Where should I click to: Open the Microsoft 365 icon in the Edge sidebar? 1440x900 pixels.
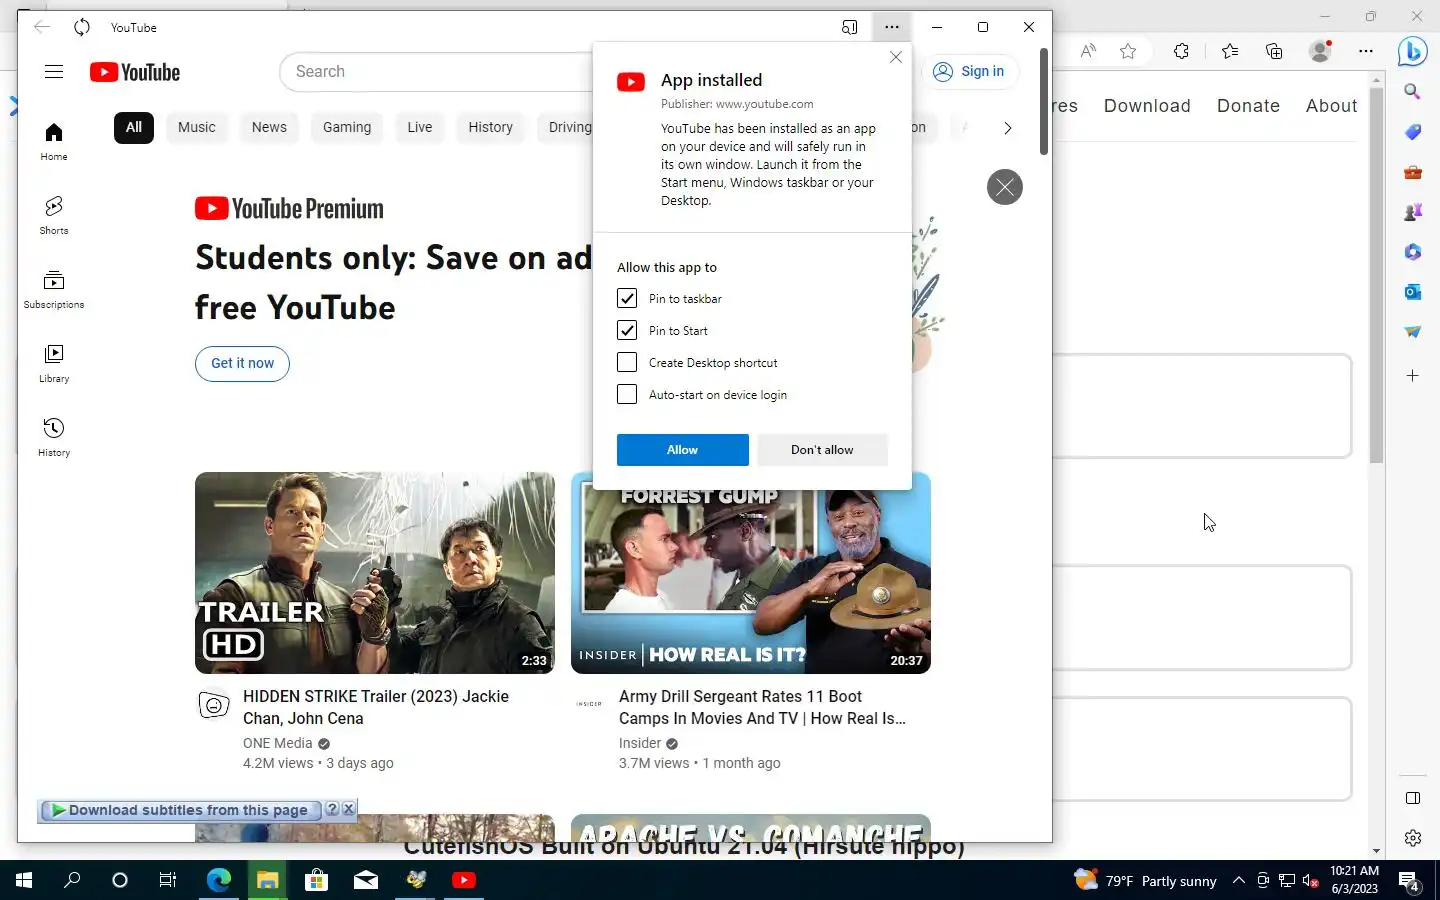coord(1412,252)
